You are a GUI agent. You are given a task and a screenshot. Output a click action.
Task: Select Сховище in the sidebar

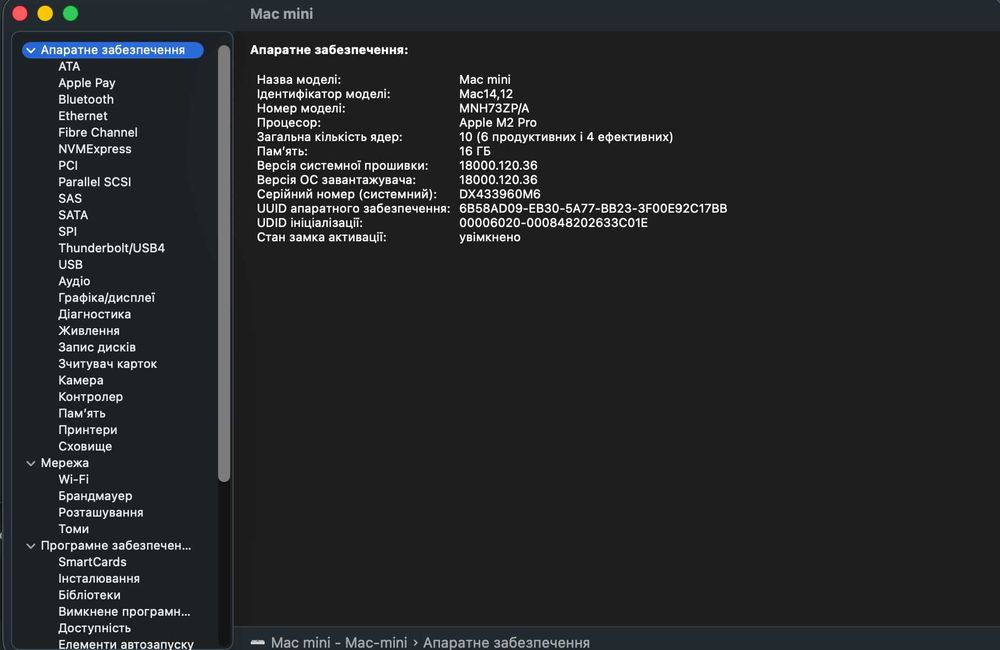click(x=85, y=447)
